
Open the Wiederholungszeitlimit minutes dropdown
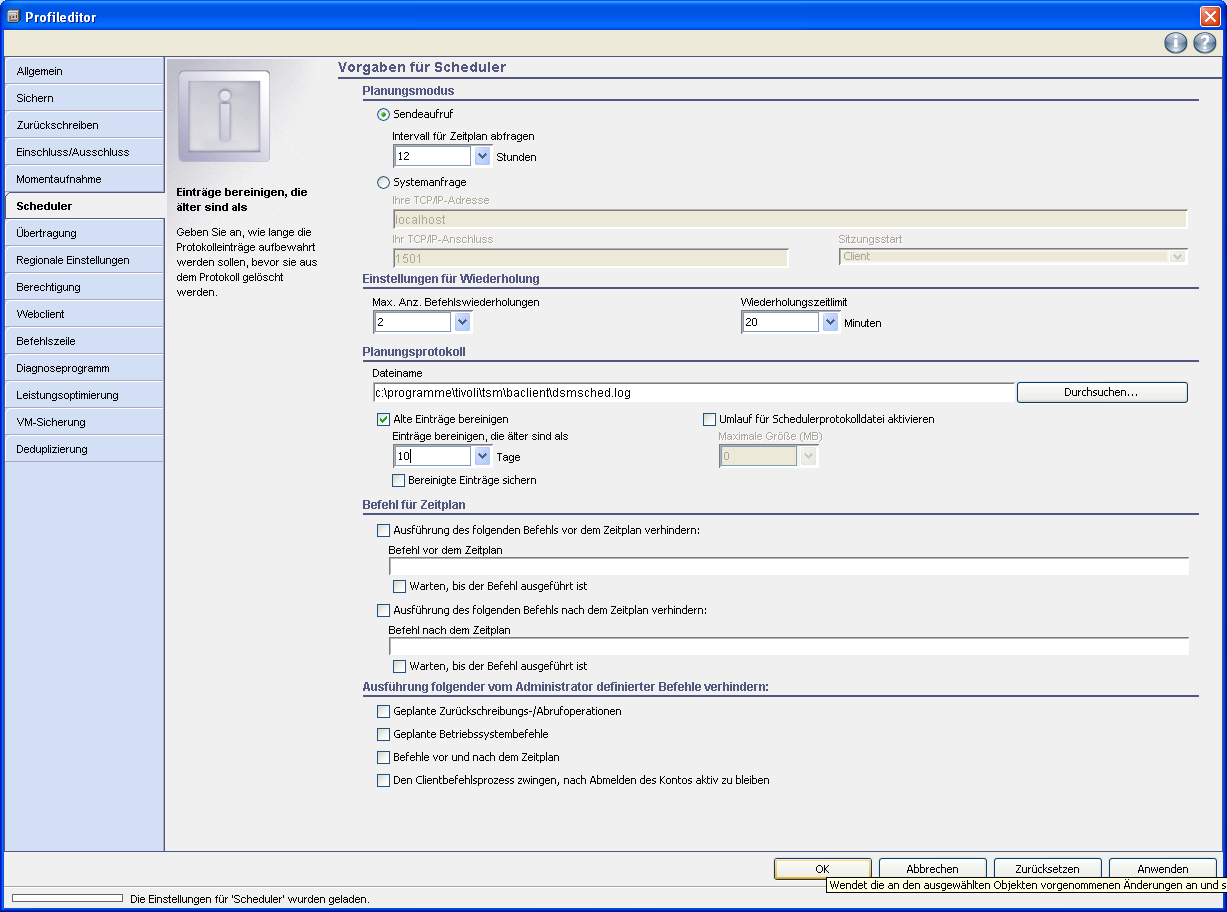click(829, 322)
